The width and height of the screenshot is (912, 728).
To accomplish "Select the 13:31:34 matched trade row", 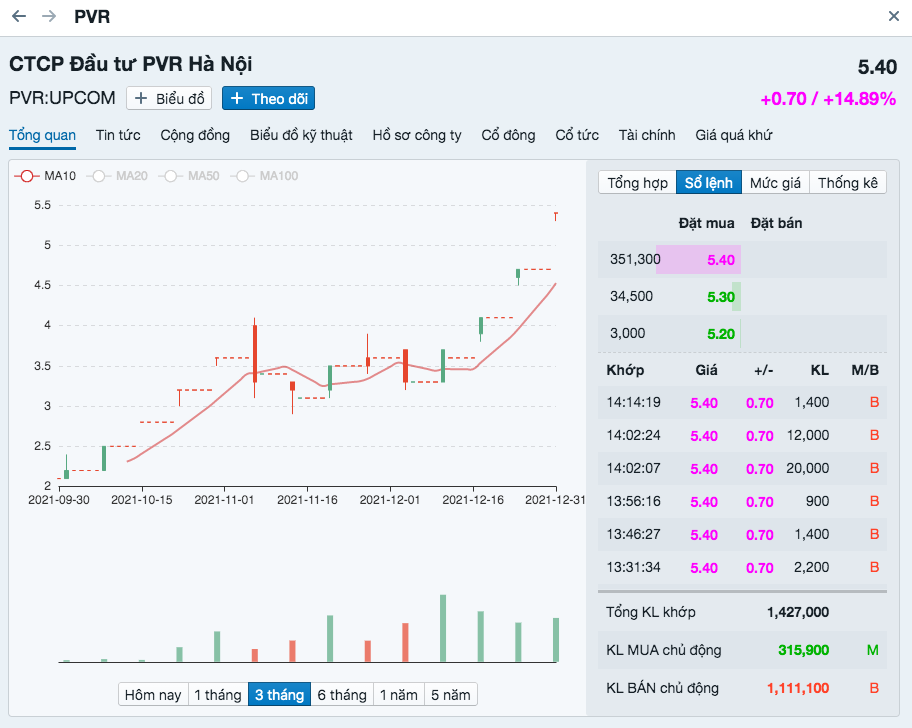I will [742, 568].
